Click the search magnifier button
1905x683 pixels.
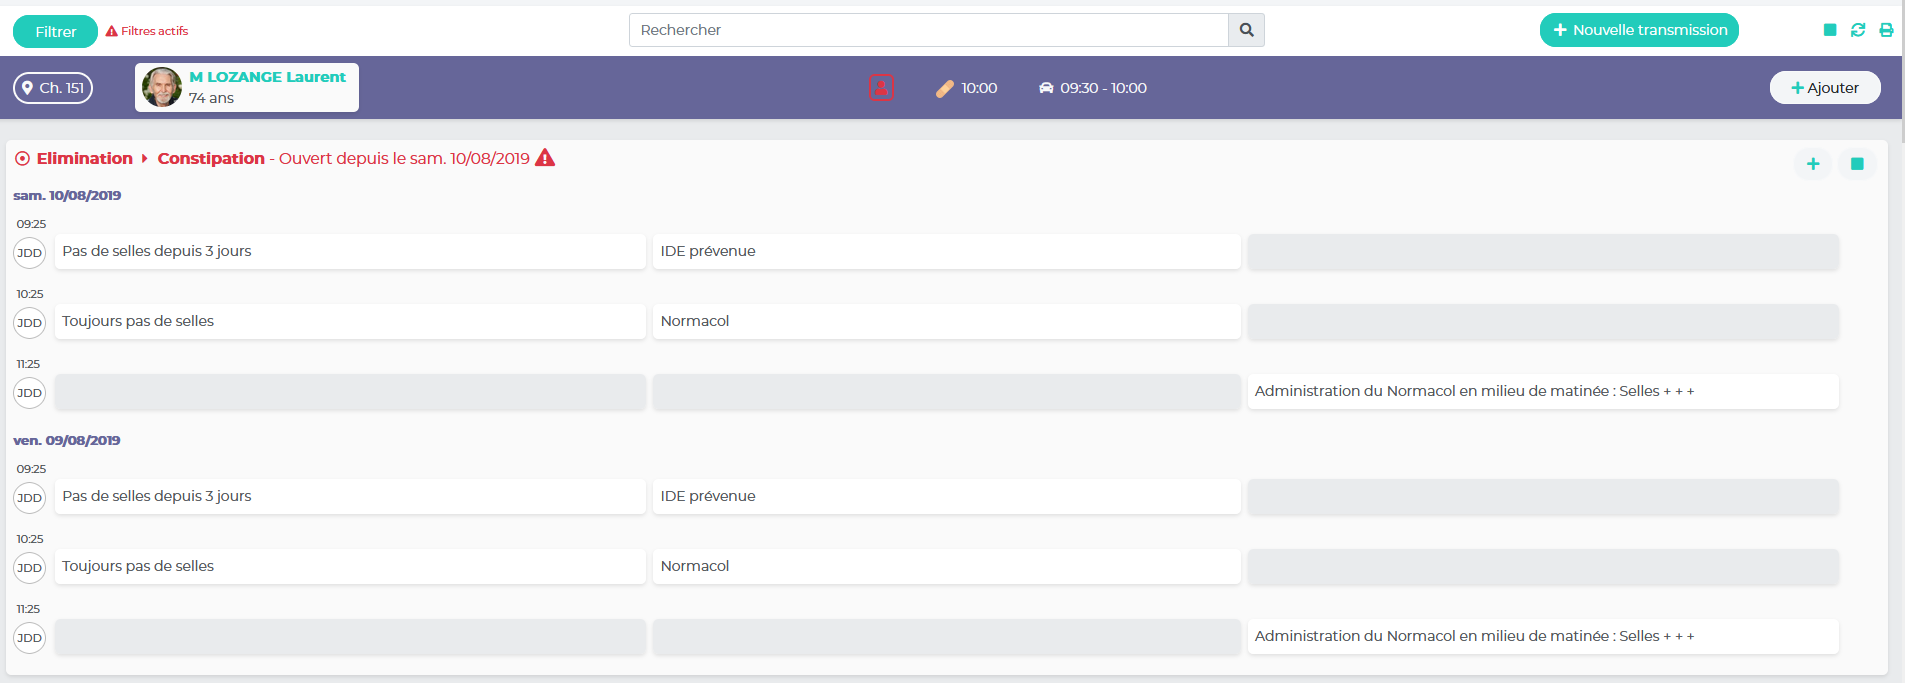pyautogui.click(x=1246, y=30)
